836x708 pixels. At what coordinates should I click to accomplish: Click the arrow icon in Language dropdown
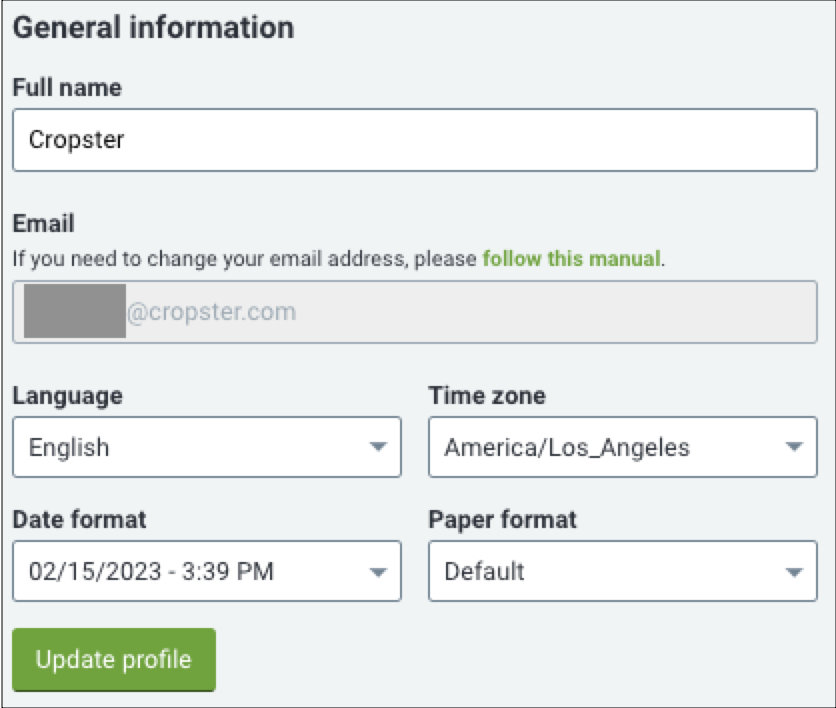(378, 446)
